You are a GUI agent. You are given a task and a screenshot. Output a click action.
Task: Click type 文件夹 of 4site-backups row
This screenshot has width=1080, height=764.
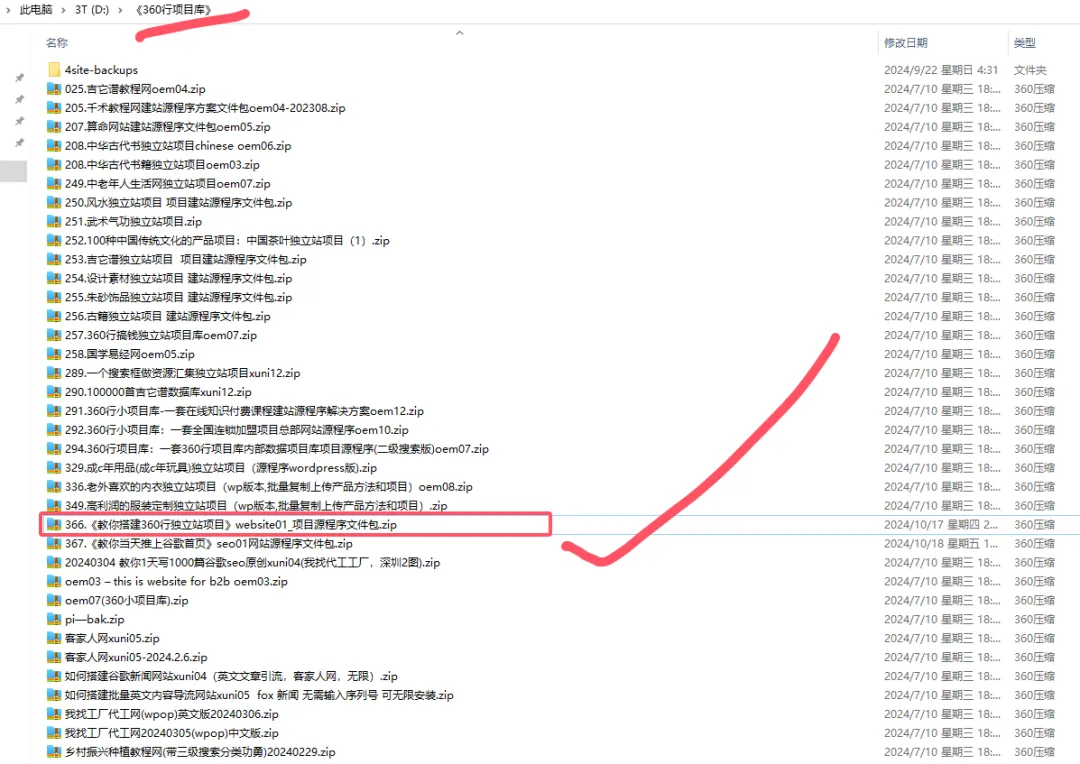(1030, 70)
